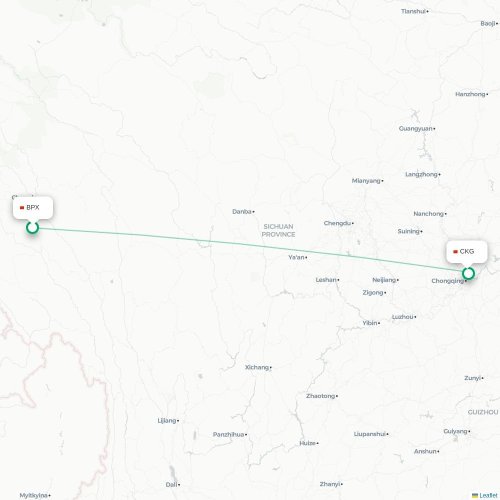Click the Panzhihua city label

[x=228, y=435]
